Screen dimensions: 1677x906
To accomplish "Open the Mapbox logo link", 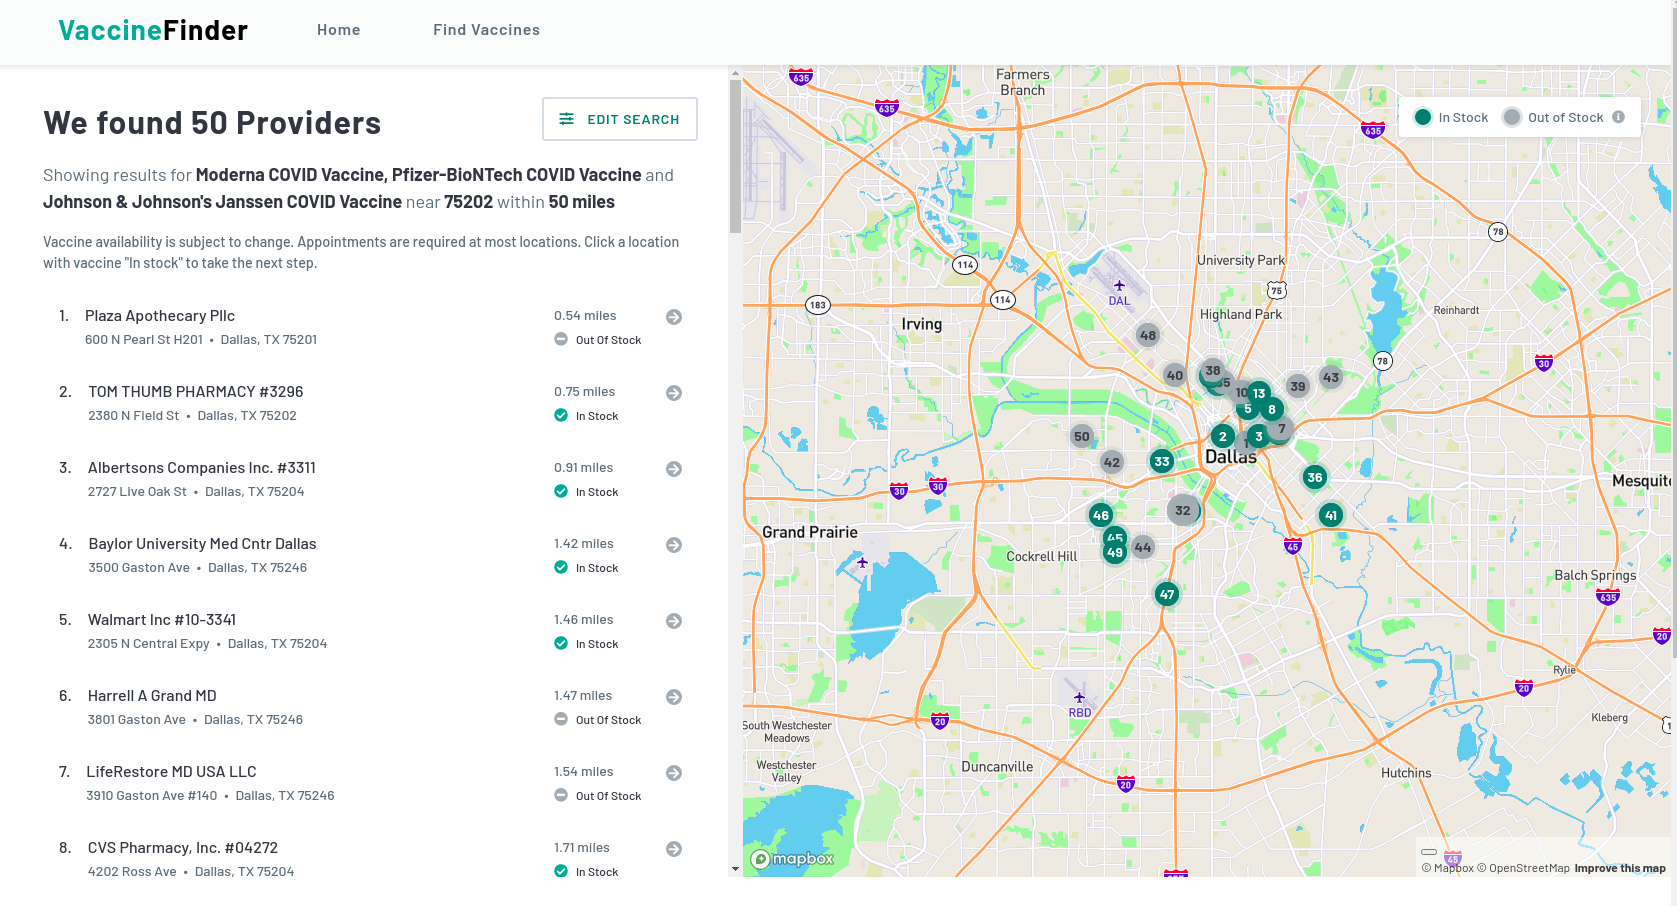I will (792, 859).
